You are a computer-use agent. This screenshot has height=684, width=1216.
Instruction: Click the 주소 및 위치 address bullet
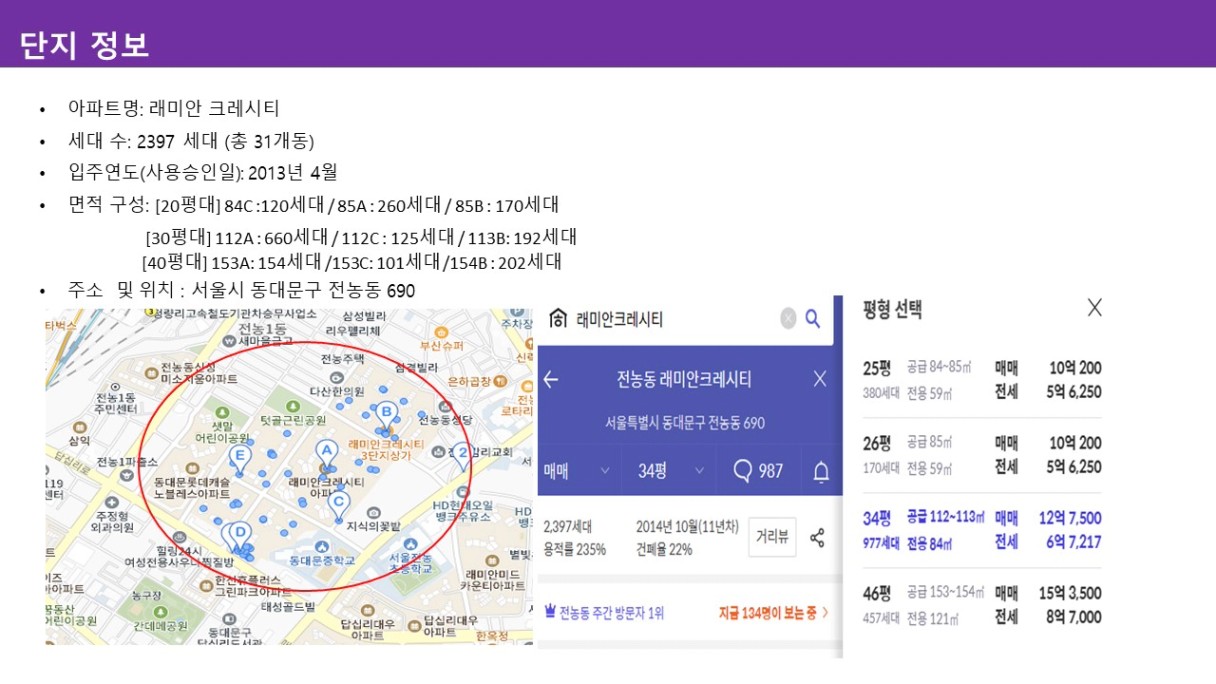241,291
